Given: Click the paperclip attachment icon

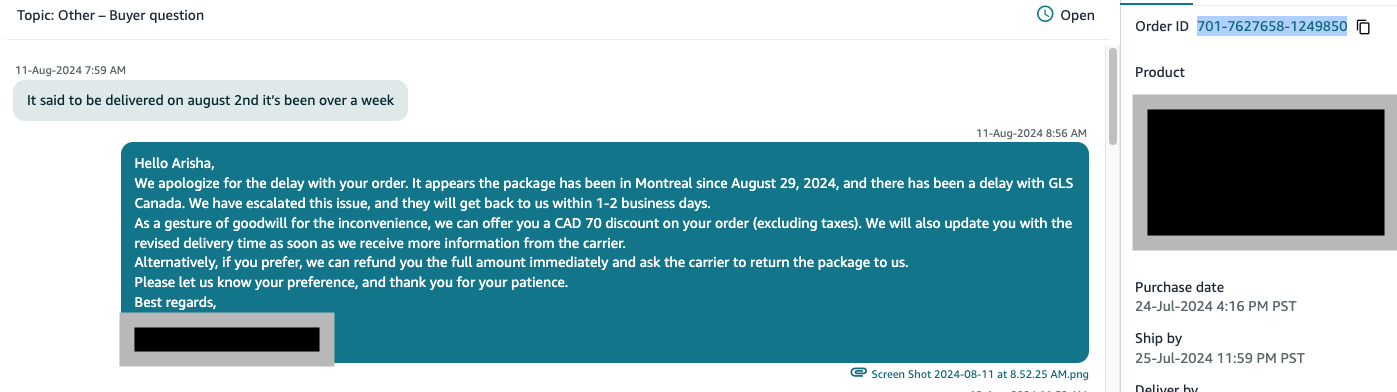Looking at the screenshot, I should [x=858, y=373].
